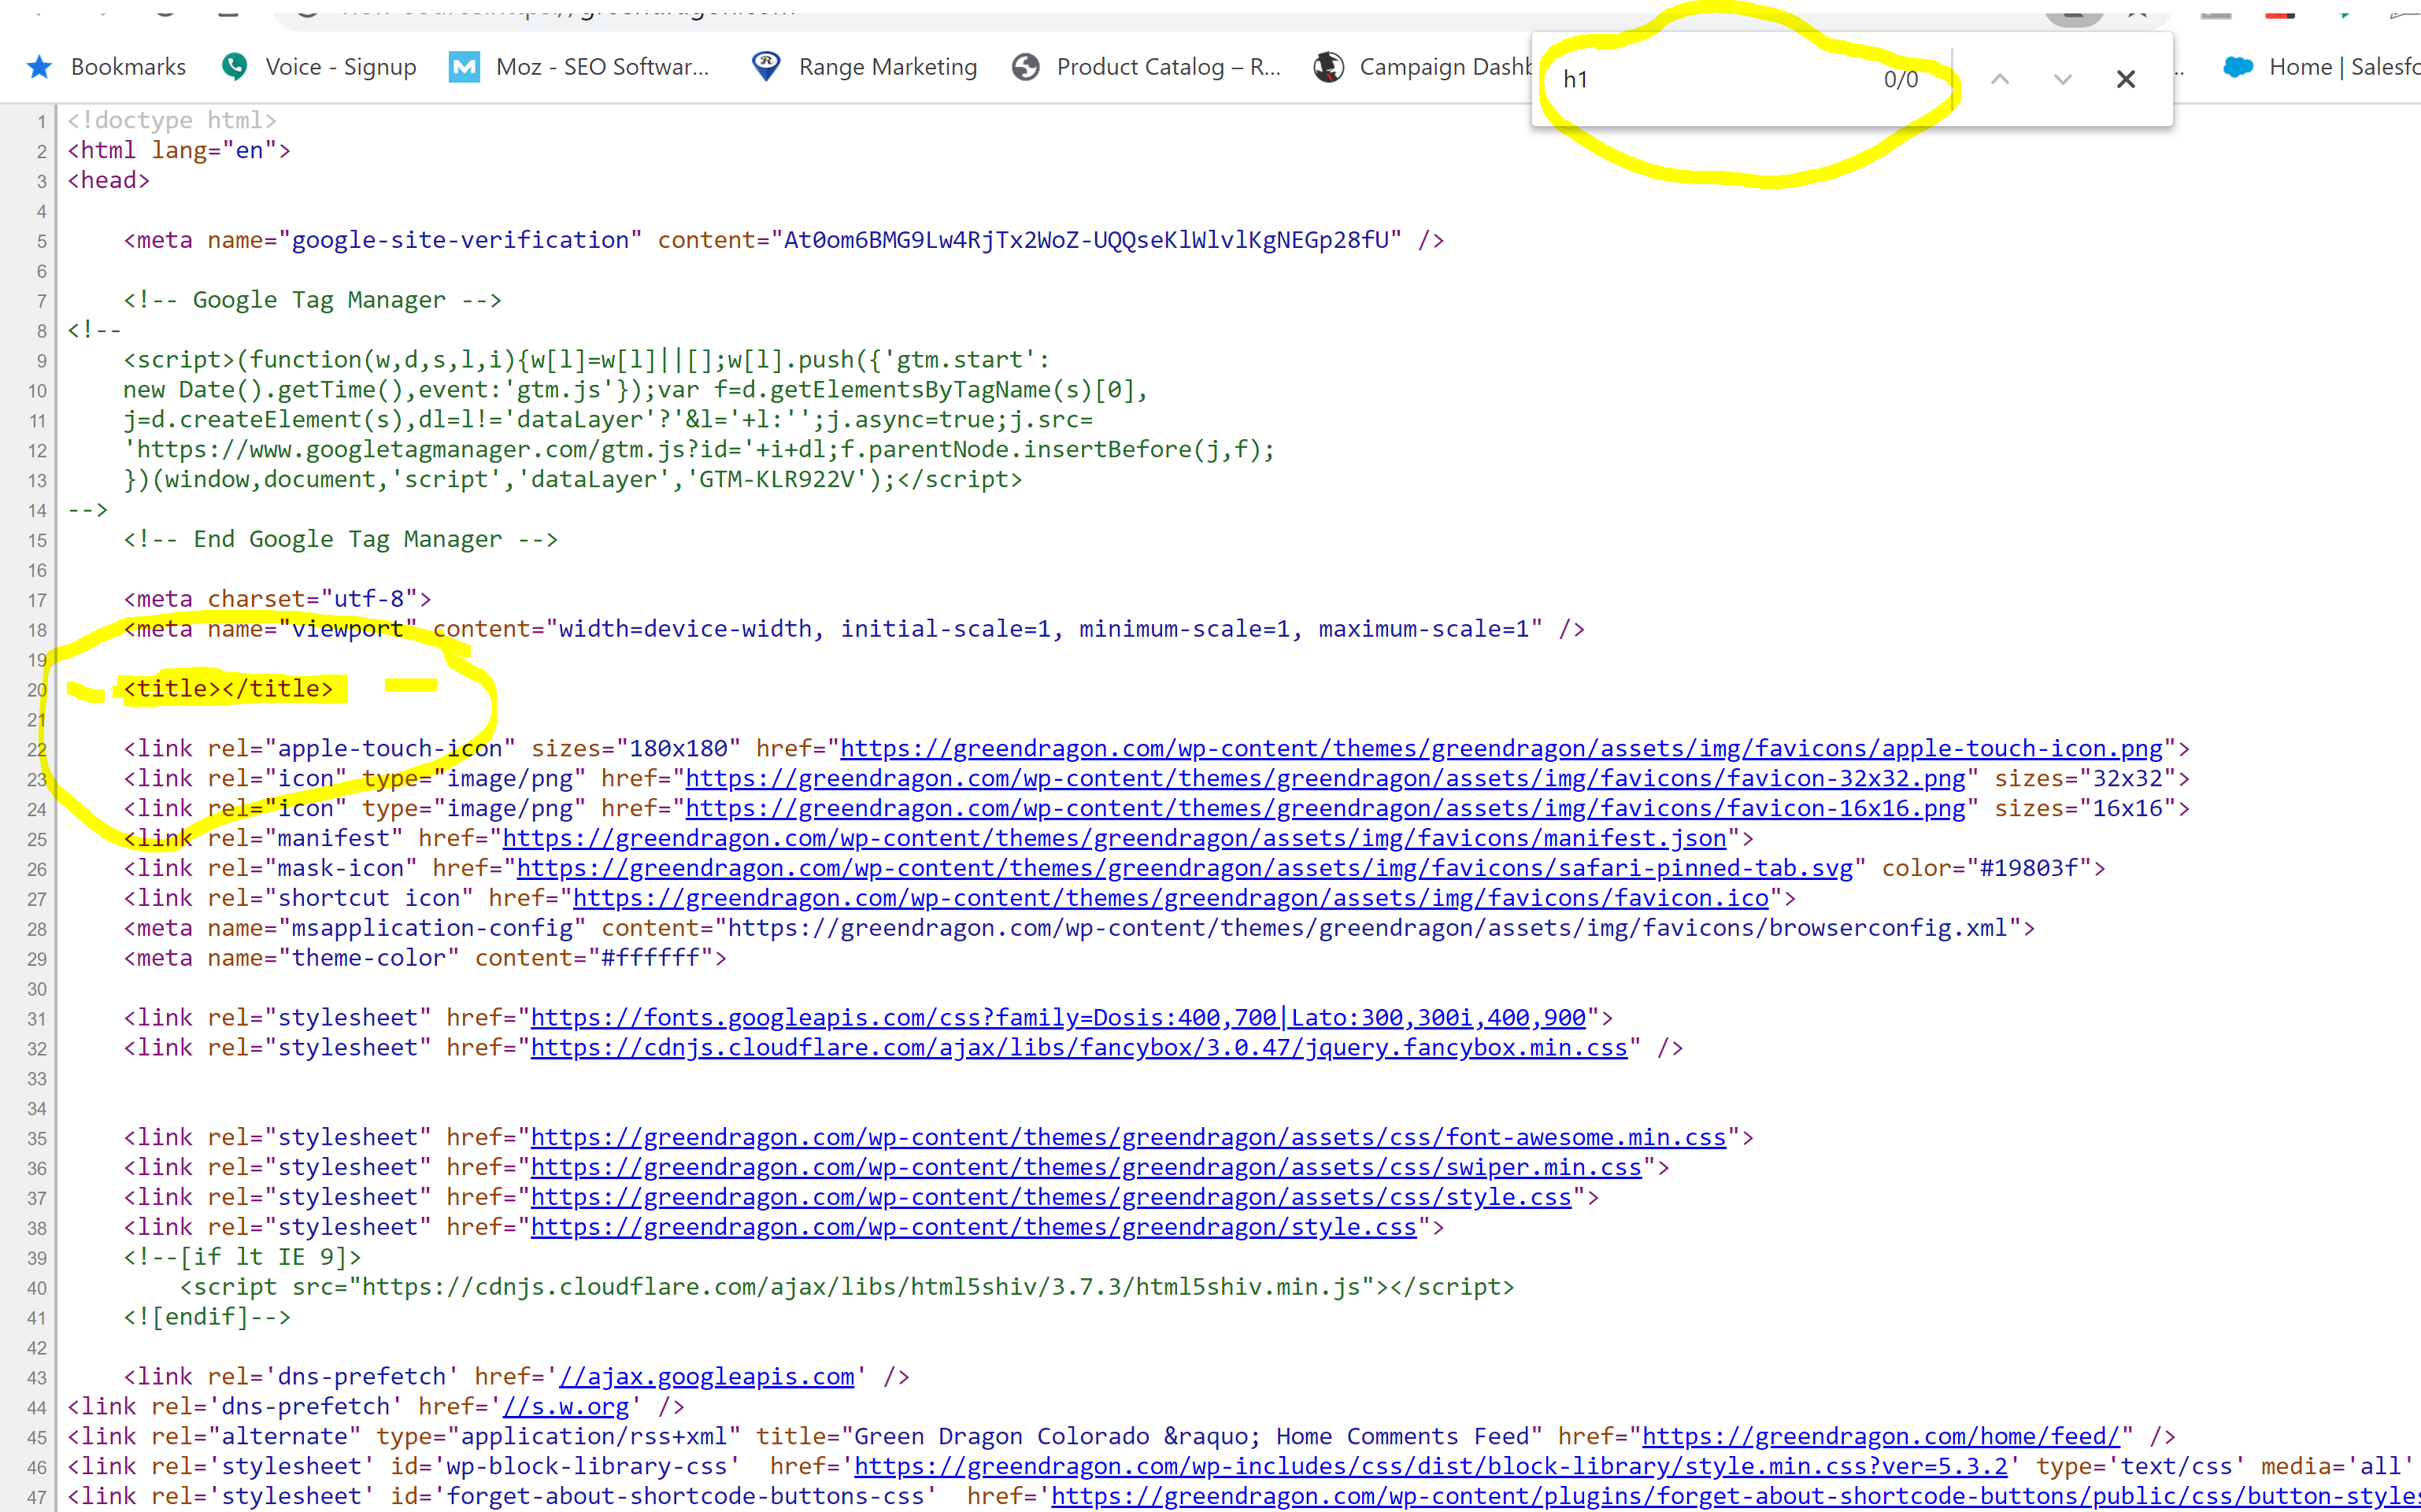Click the google-site-verification meta line
2421x1512 pixels.
coord(784,240)
